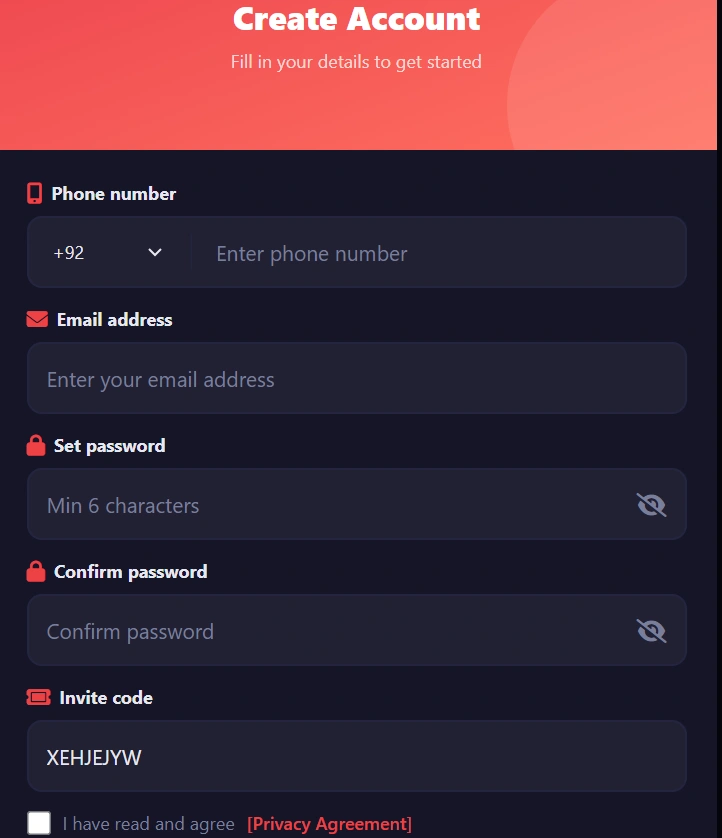Viewport: 722px width, 838px height.
Task: Check the I have read and agree box
Action: pos(39,823)
